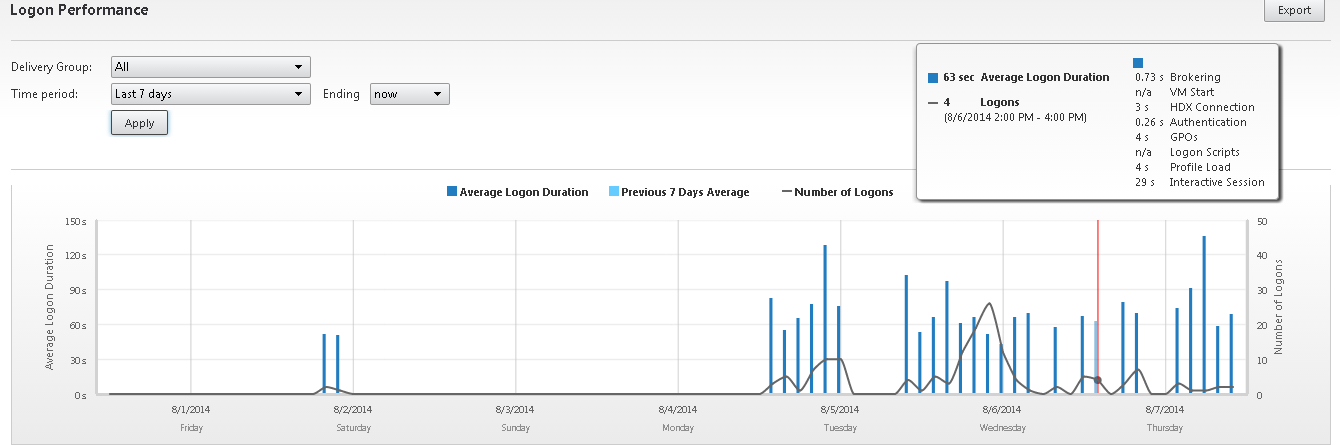
Task: Open the Delivery Group dropdown
Action: 211,67
